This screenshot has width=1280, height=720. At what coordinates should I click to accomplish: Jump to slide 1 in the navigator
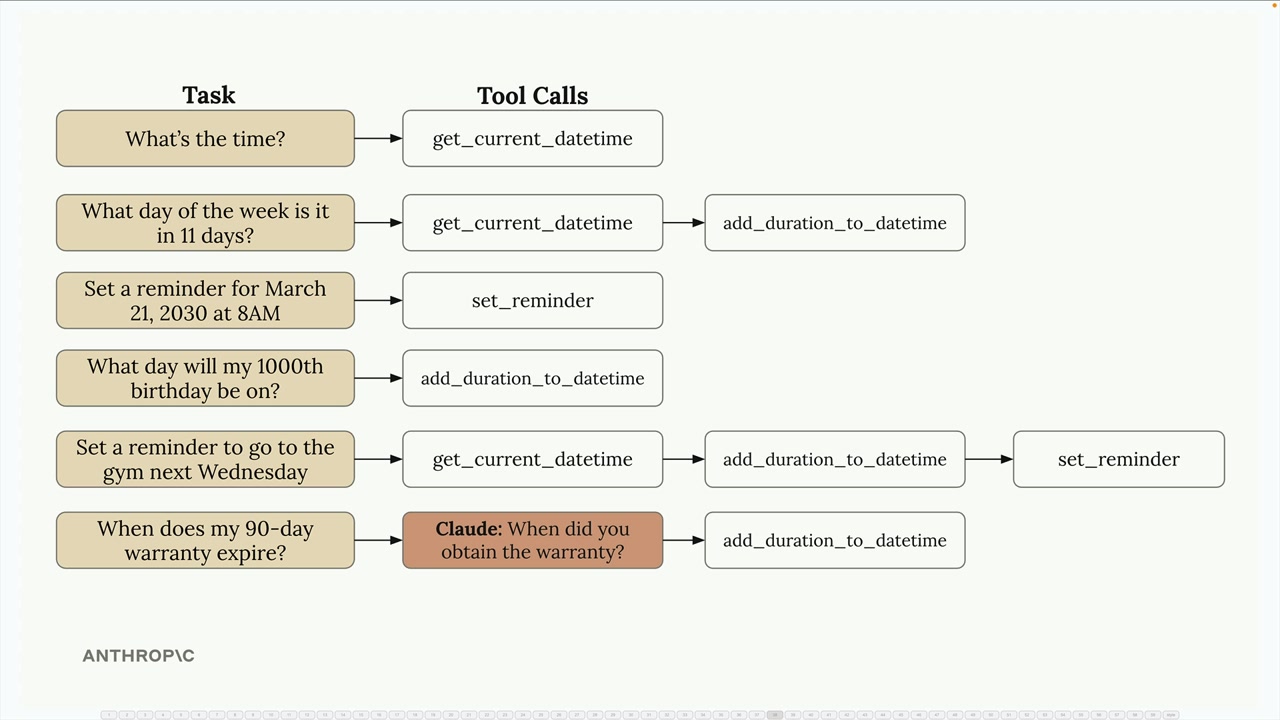109,715
